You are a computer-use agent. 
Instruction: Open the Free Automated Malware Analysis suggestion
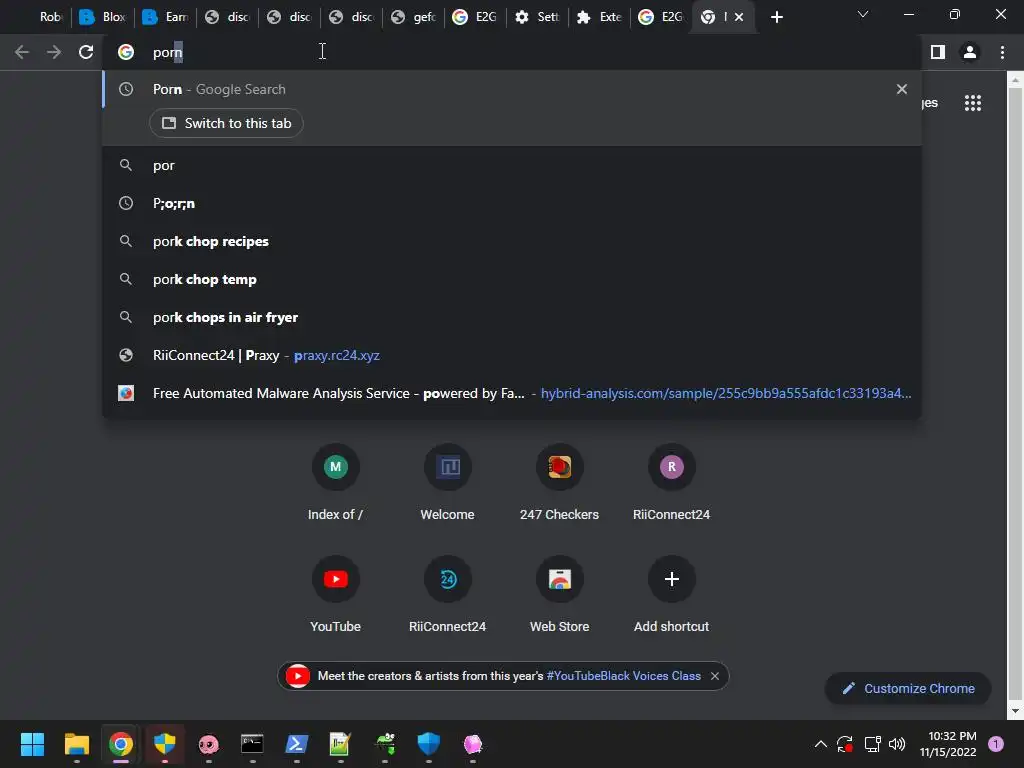(512, 393)
